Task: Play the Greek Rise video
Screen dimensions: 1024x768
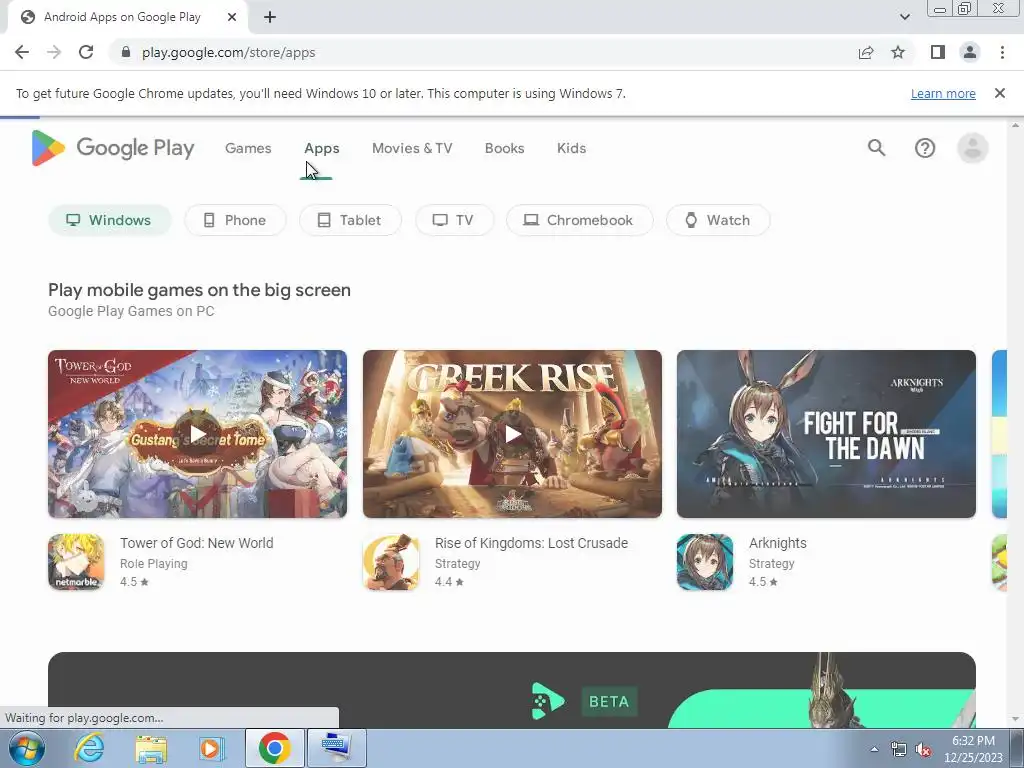Action: [513, 434]
